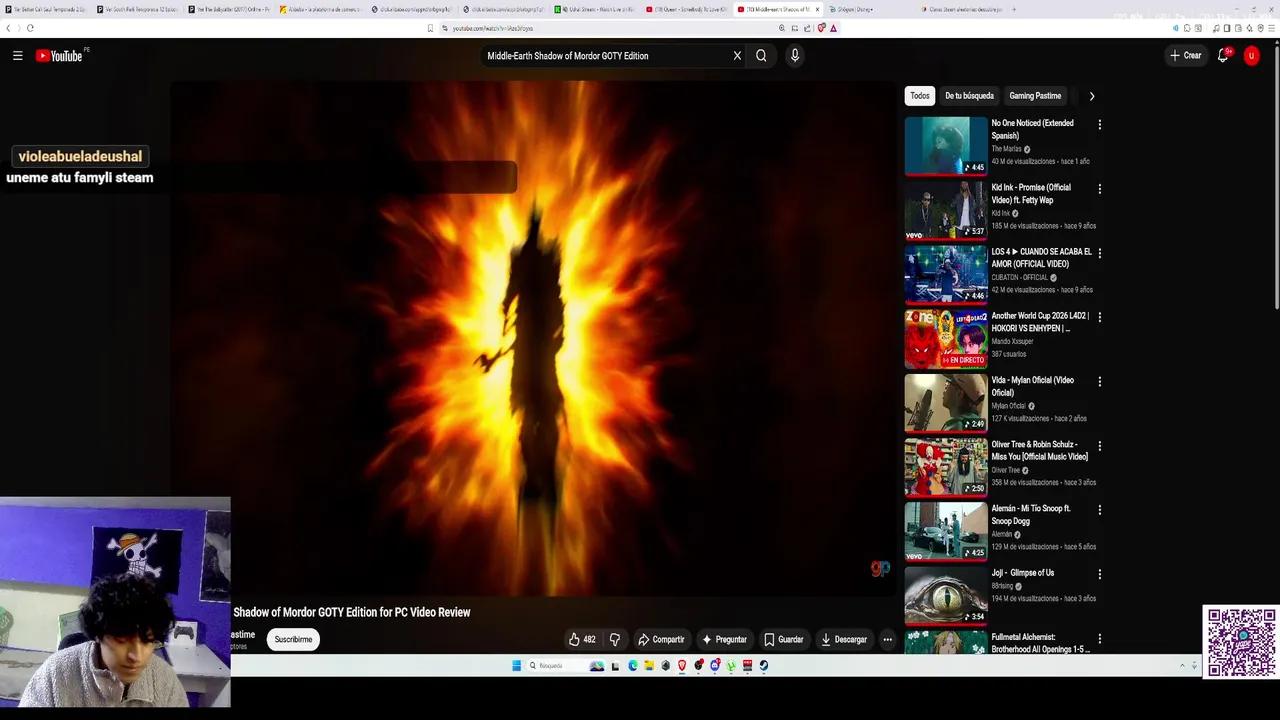The width and height of the screenshot is (1280, 720).
Task: Open the Crear menu
Action: pyautogui.click(x=1186, y=56)
